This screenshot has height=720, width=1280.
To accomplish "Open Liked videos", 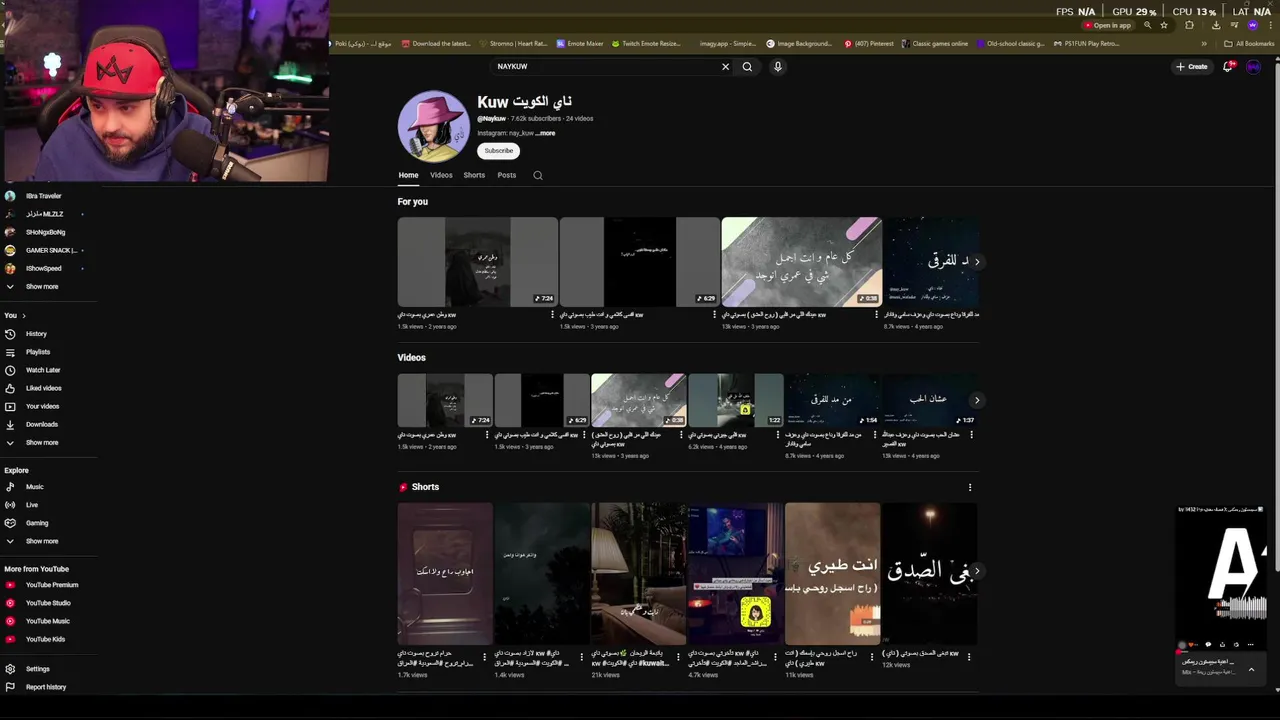I will click(43, 388).
